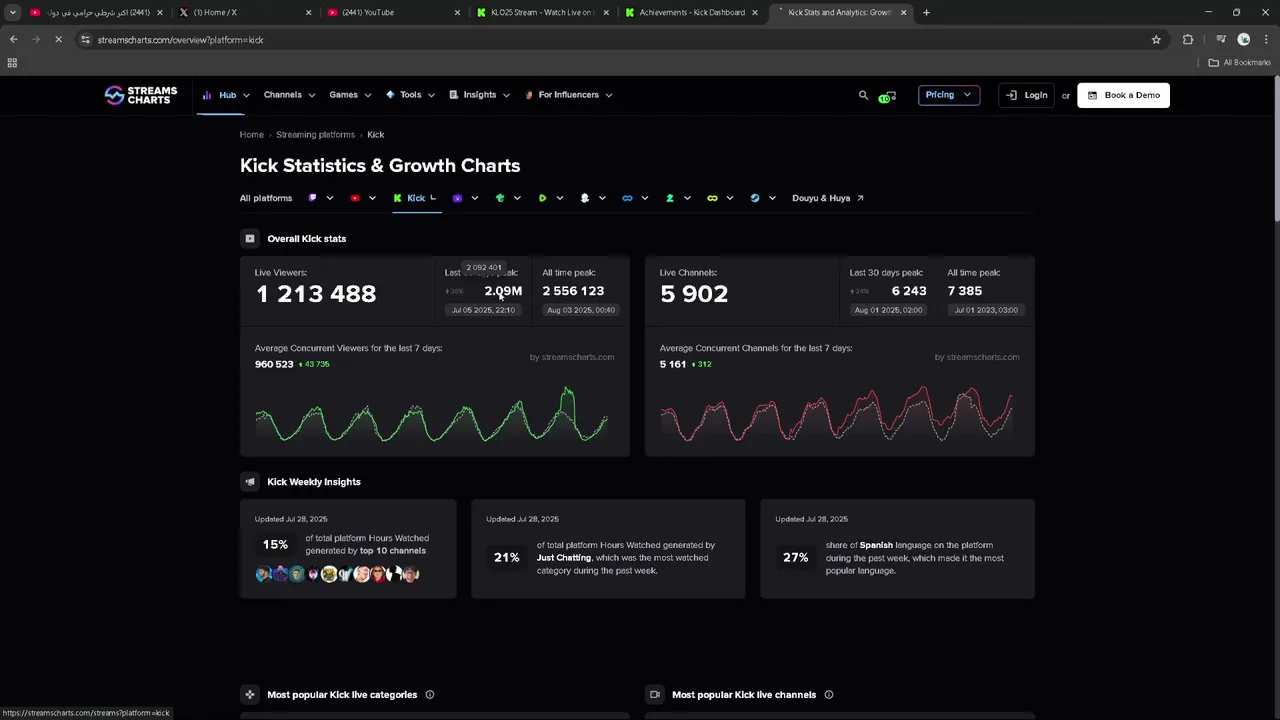
Task: Click the top 10 channels avatar row
Action: pos(337,574)
